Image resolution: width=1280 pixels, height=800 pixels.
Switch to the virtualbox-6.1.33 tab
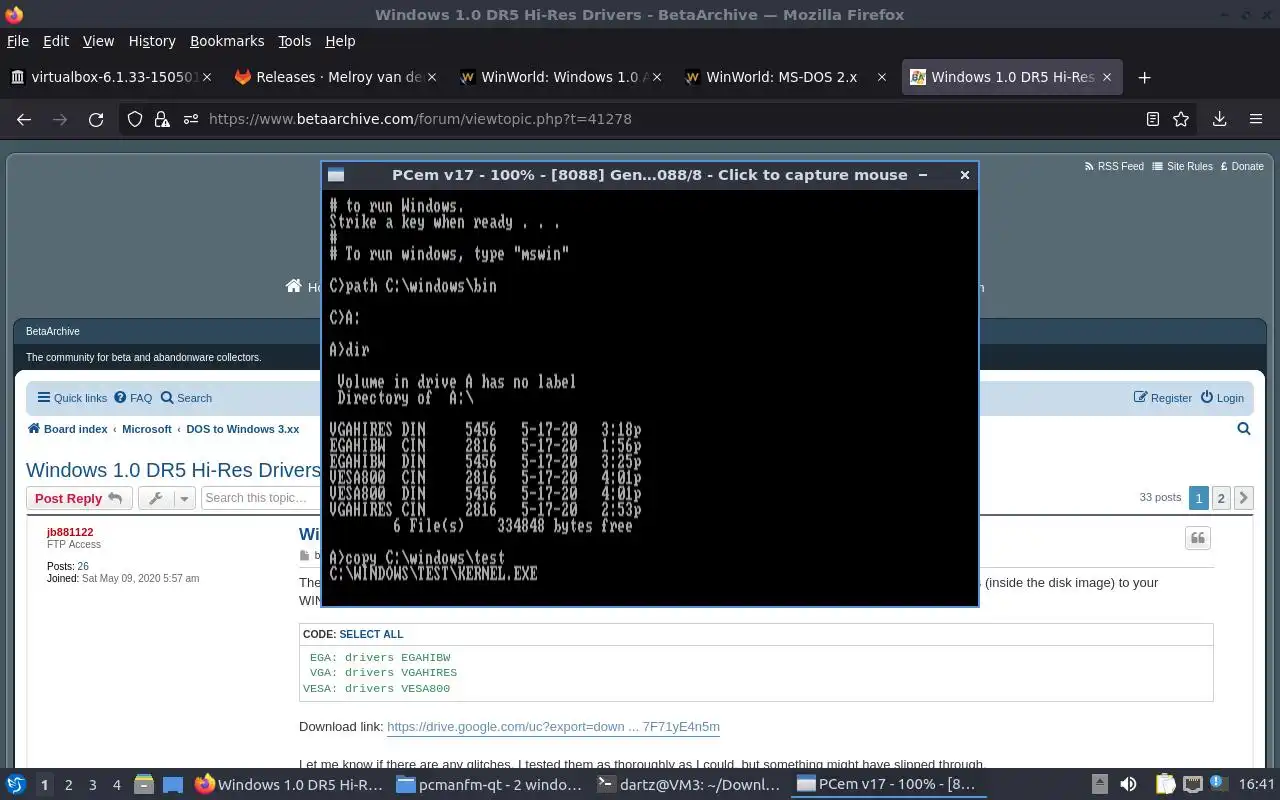[110, 77]
